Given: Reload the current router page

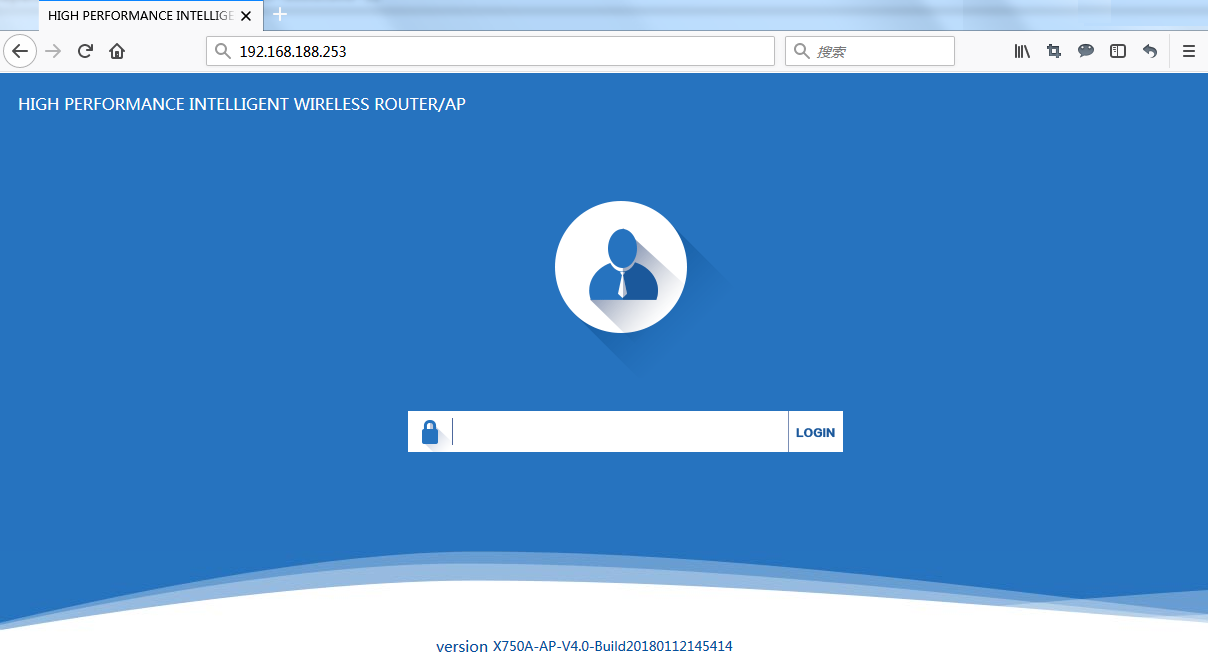Looking at the screenshot, I should 86,51.
